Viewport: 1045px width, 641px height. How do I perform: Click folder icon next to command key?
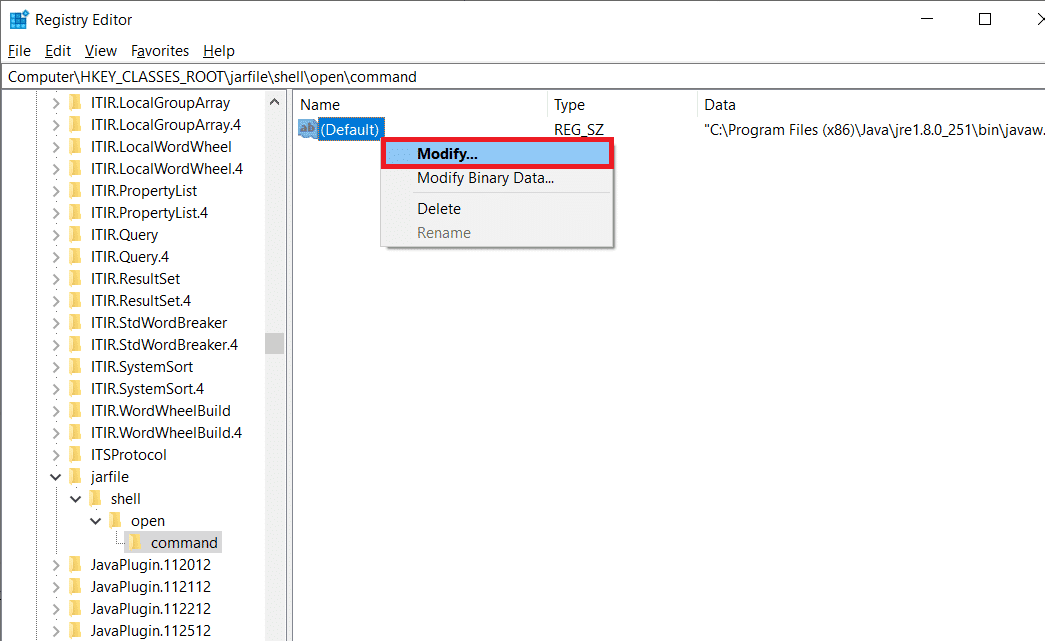point(135,542)
